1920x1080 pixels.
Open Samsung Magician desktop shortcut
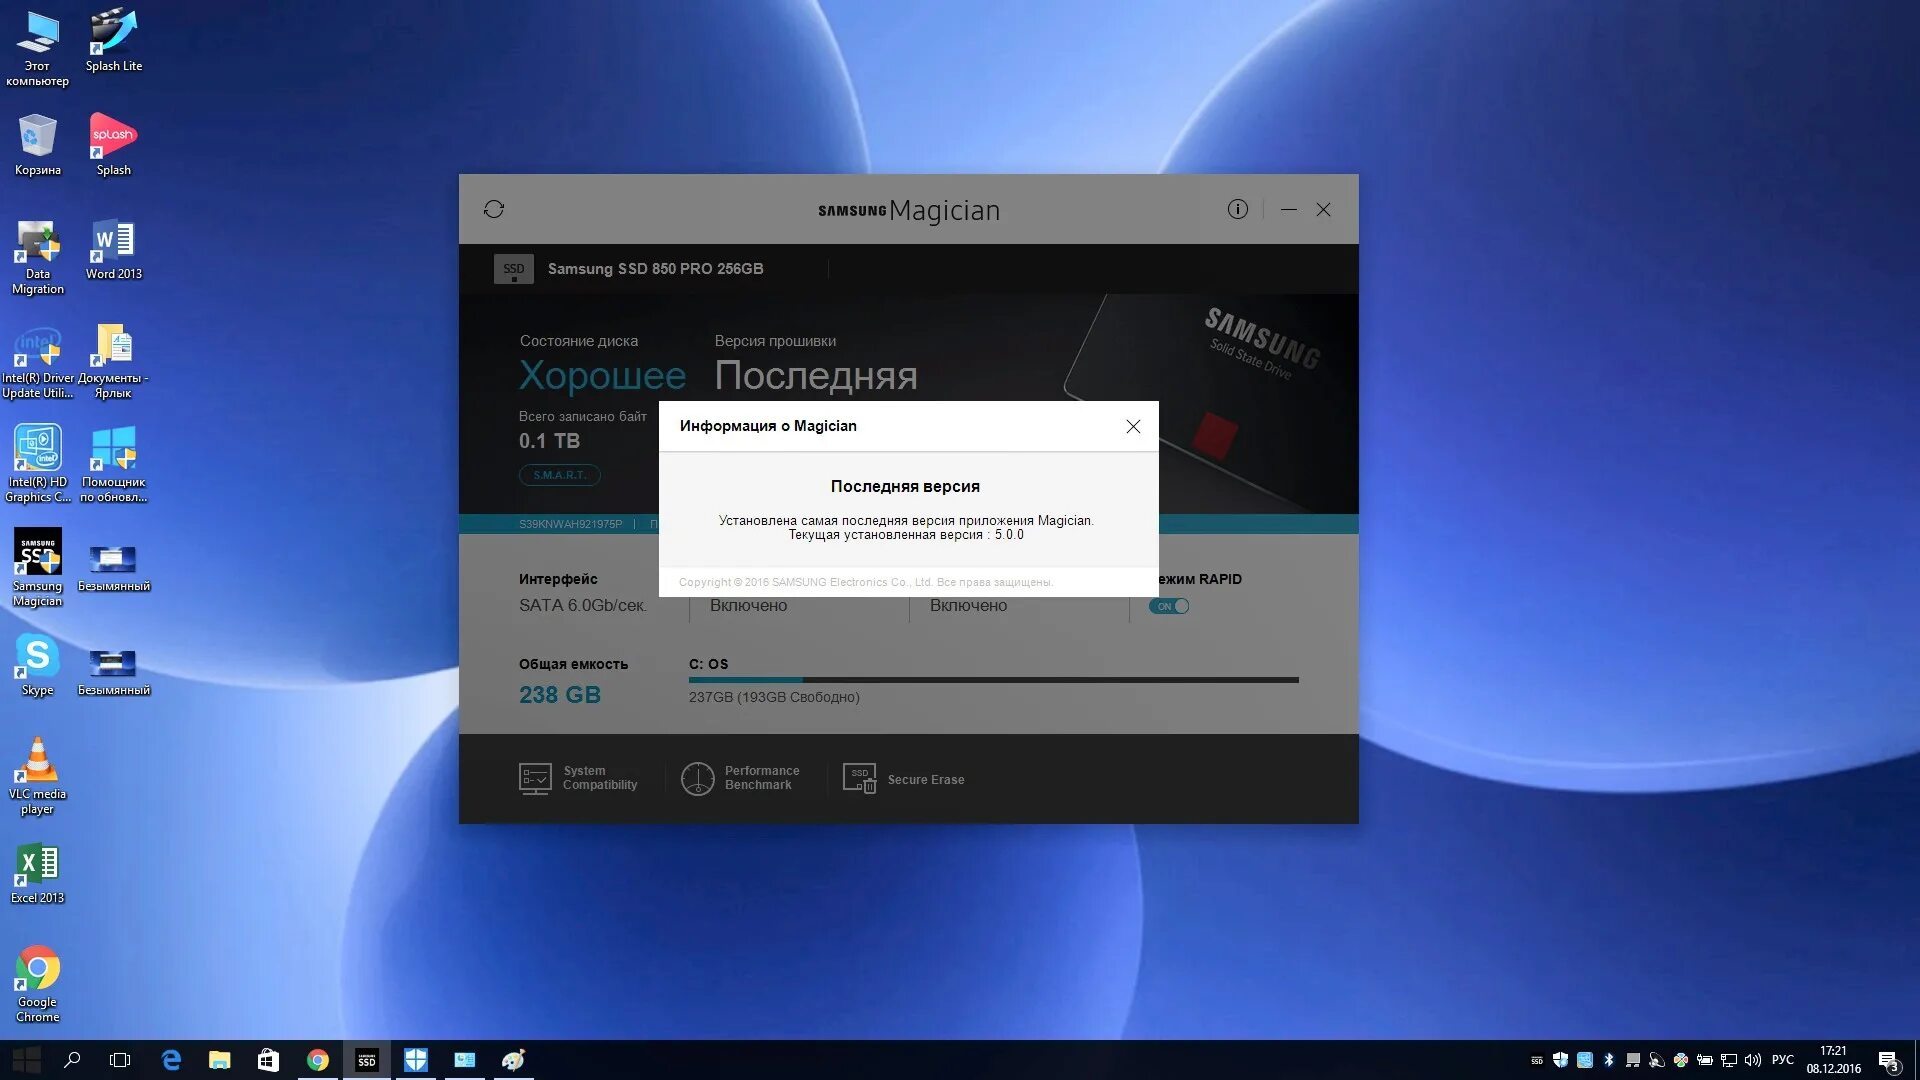[38, 567]
